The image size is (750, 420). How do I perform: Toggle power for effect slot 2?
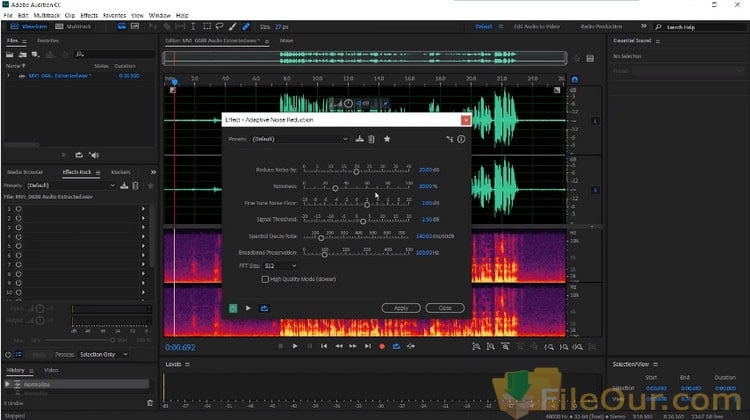click(x=19, y=218)
